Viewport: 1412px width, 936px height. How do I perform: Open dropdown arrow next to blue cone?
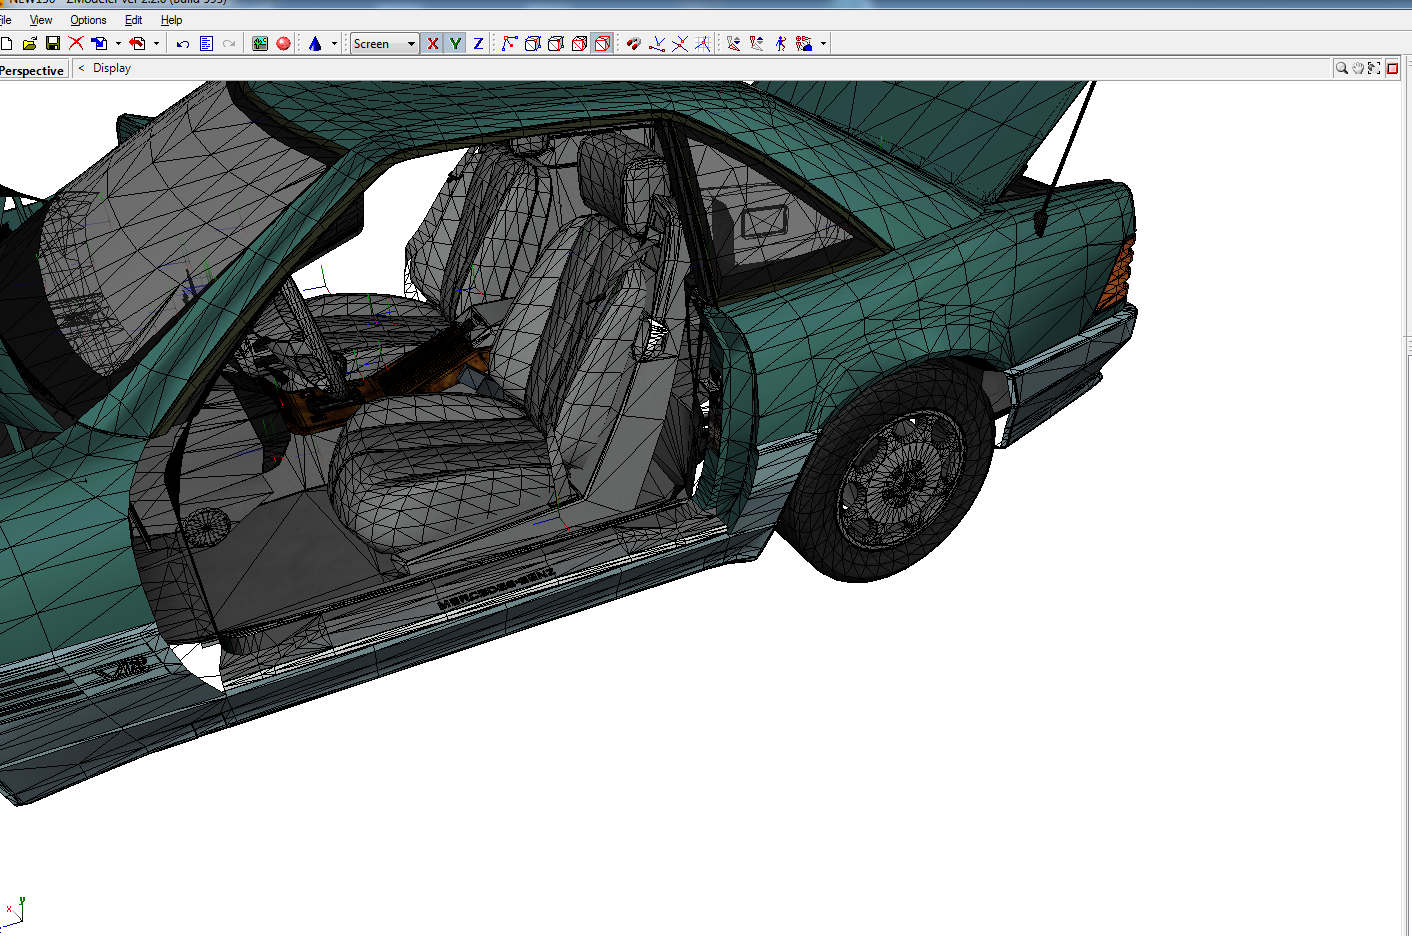tap(334, 44)
